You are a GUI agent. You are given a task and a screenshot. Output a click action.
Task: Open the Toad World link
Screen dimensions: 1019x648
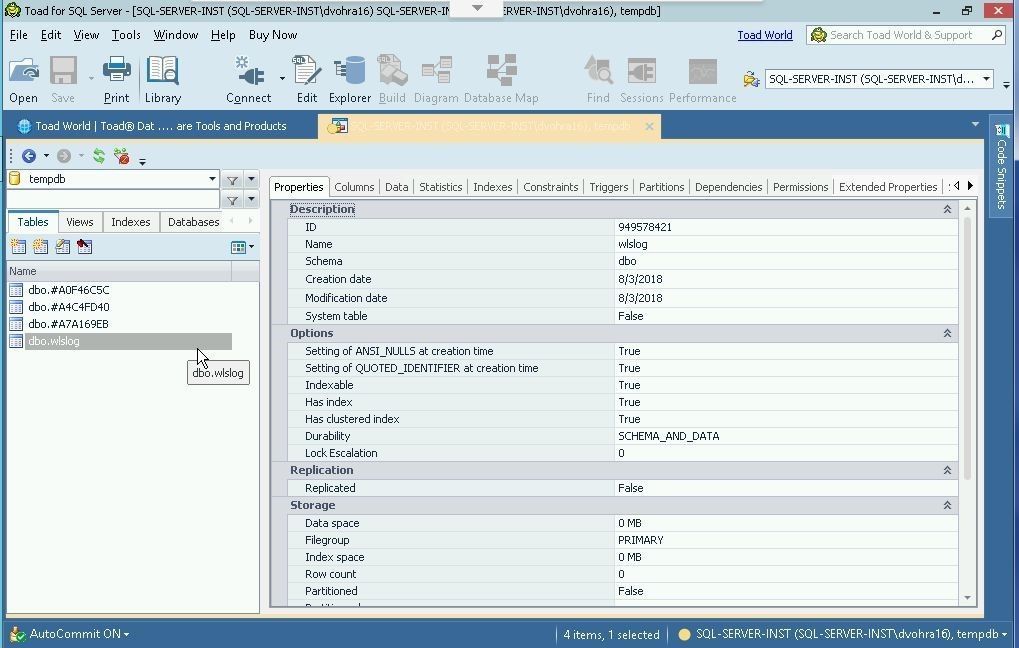pos(764,35)
